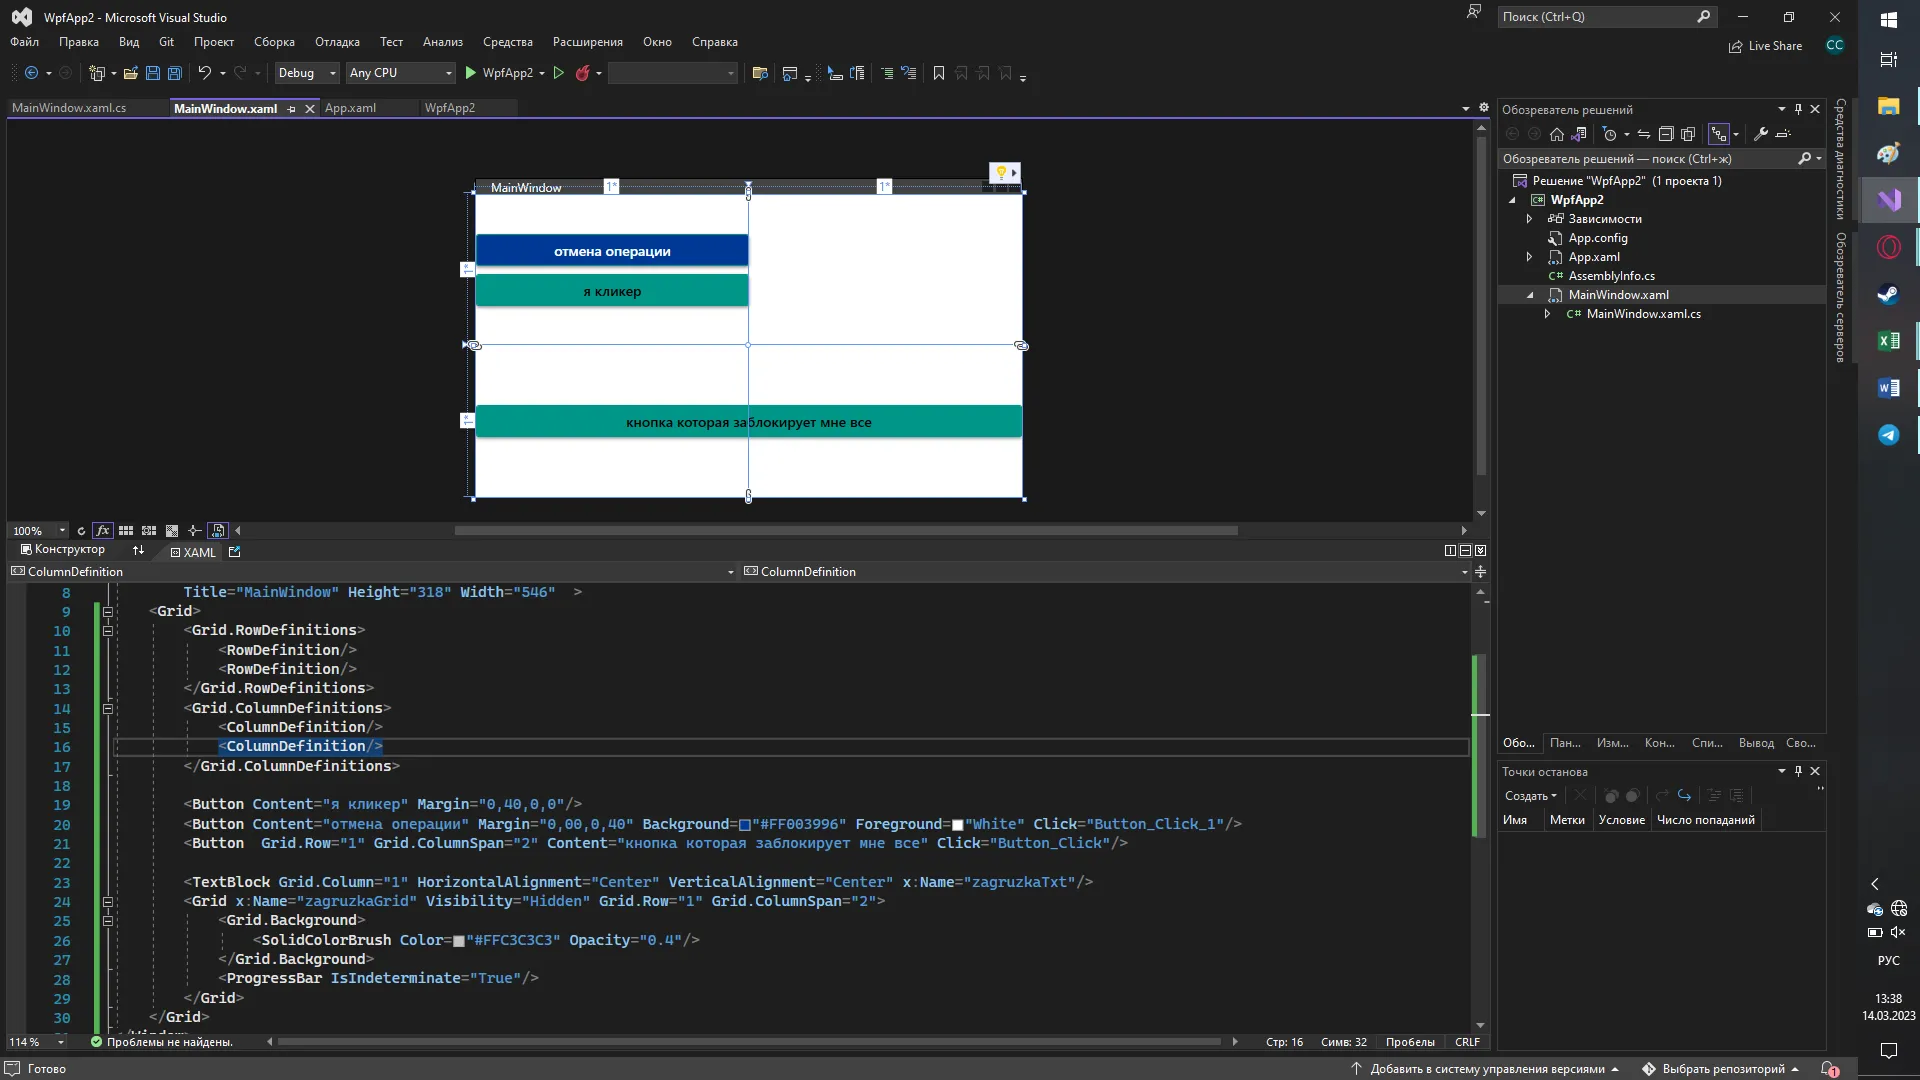The width and height of the screenshot is (1920, 1080).
Task: Click the Open file folder icon in the toolbar
Action: coord(130,73)
